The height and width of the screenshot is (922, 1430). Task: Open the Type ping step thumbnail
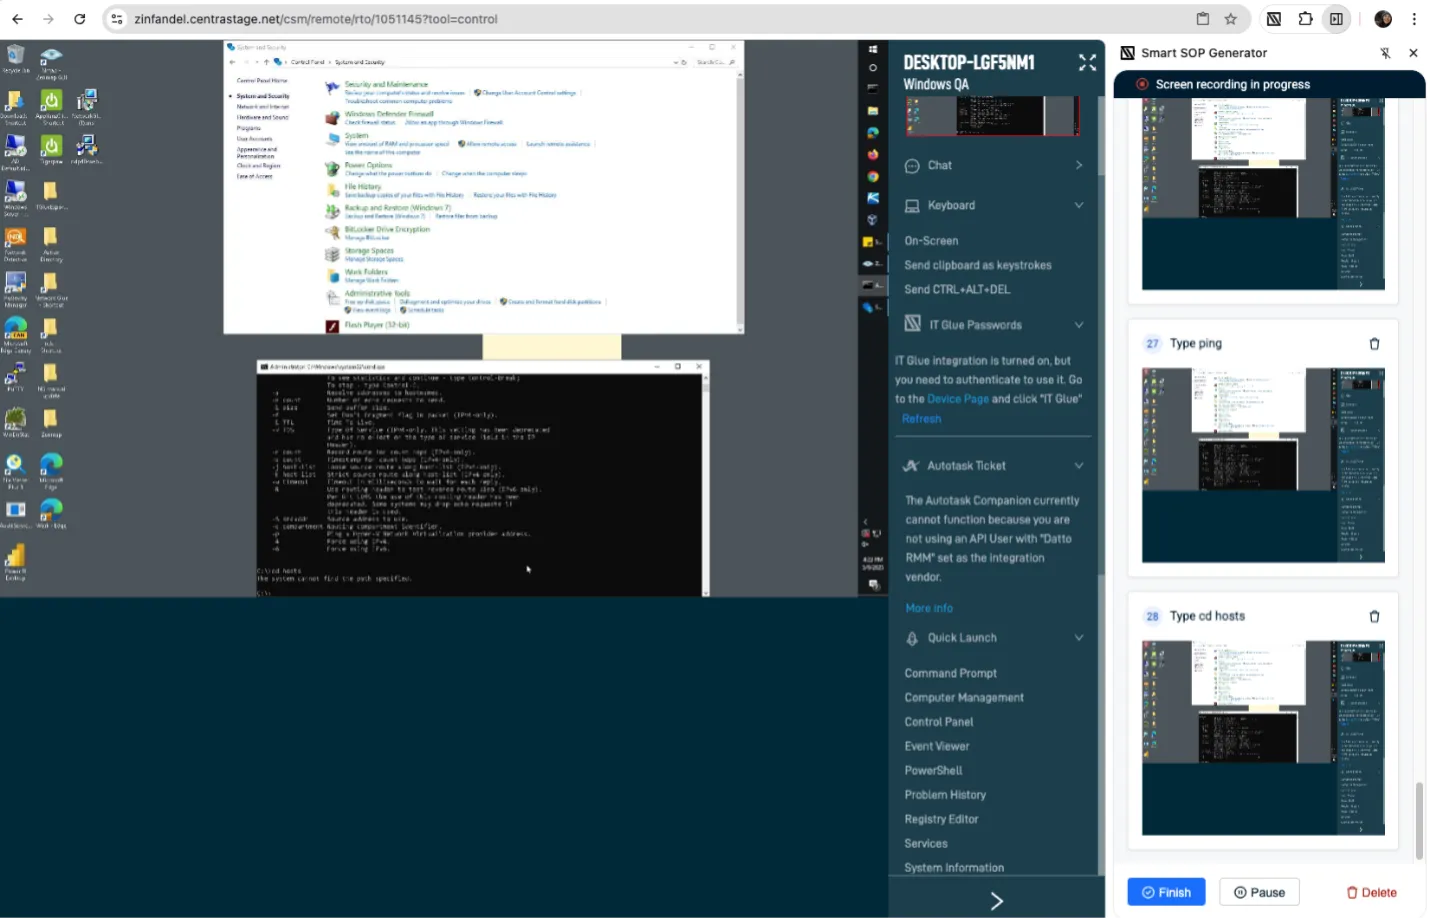point(1263,465)
